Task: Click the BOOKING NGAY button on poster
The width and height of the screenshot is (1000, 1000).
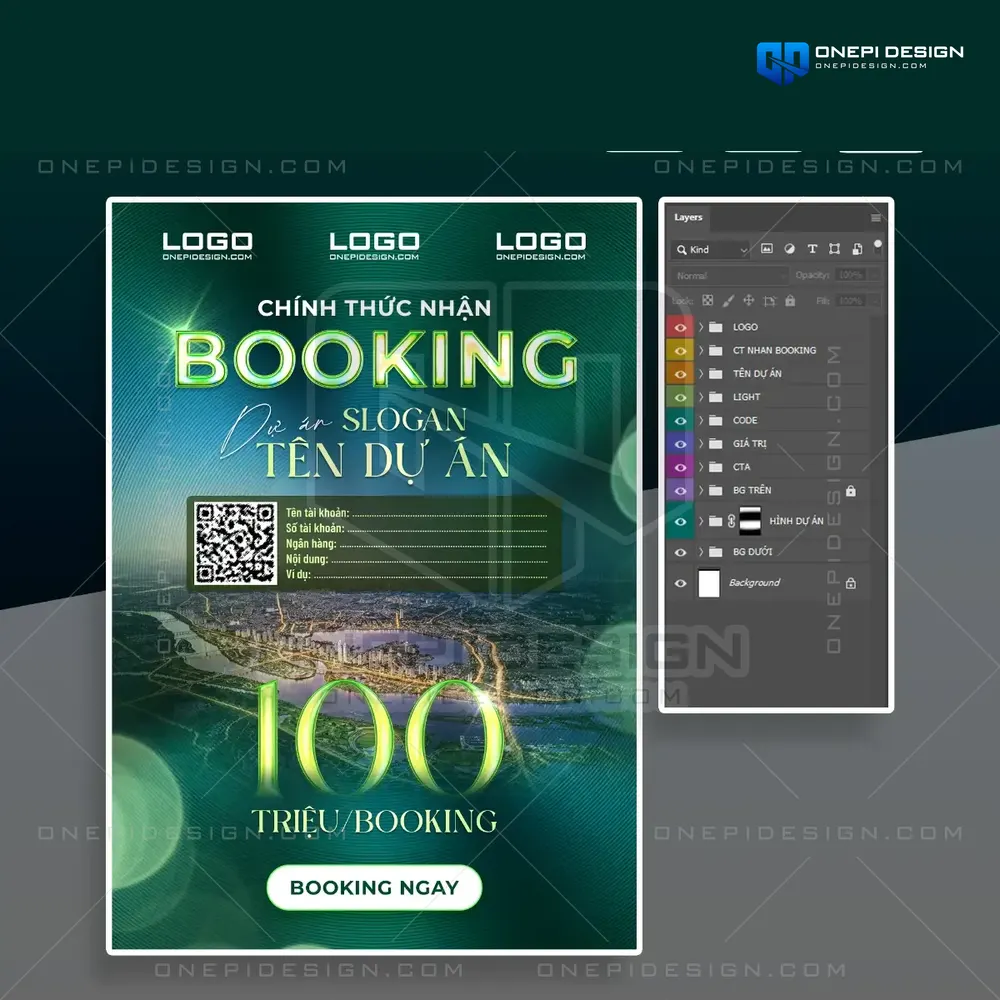Action: point(374,887)
